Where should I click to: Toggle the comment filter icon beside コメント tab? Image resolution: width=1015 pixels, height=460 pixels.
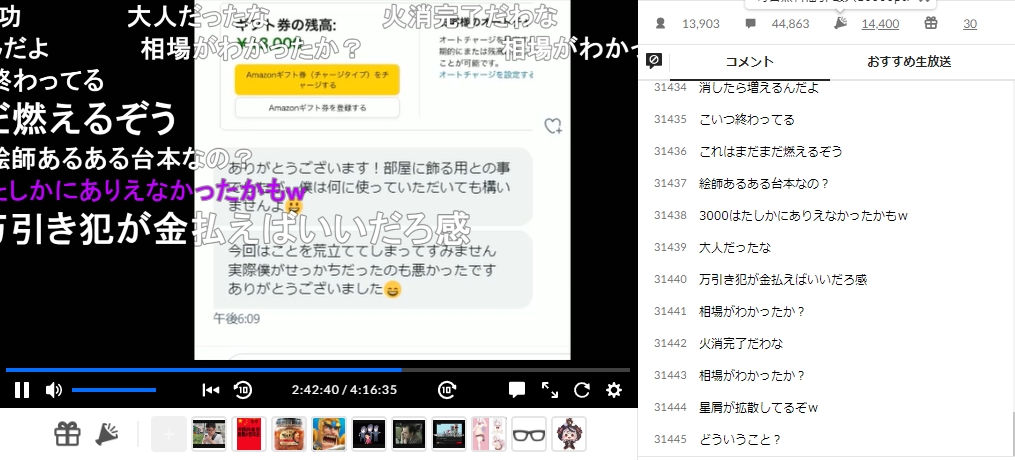tap(654, 61)
